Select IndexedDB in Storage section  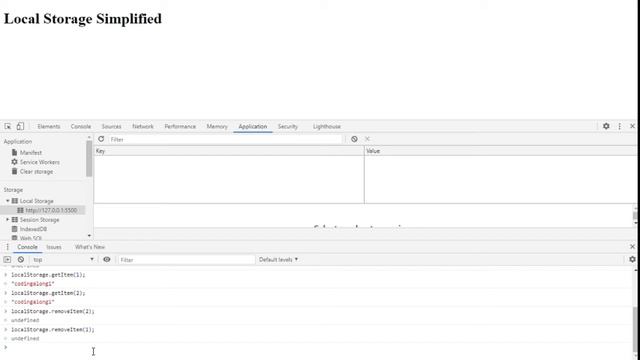pyautogui.click(x=33, y=229)
